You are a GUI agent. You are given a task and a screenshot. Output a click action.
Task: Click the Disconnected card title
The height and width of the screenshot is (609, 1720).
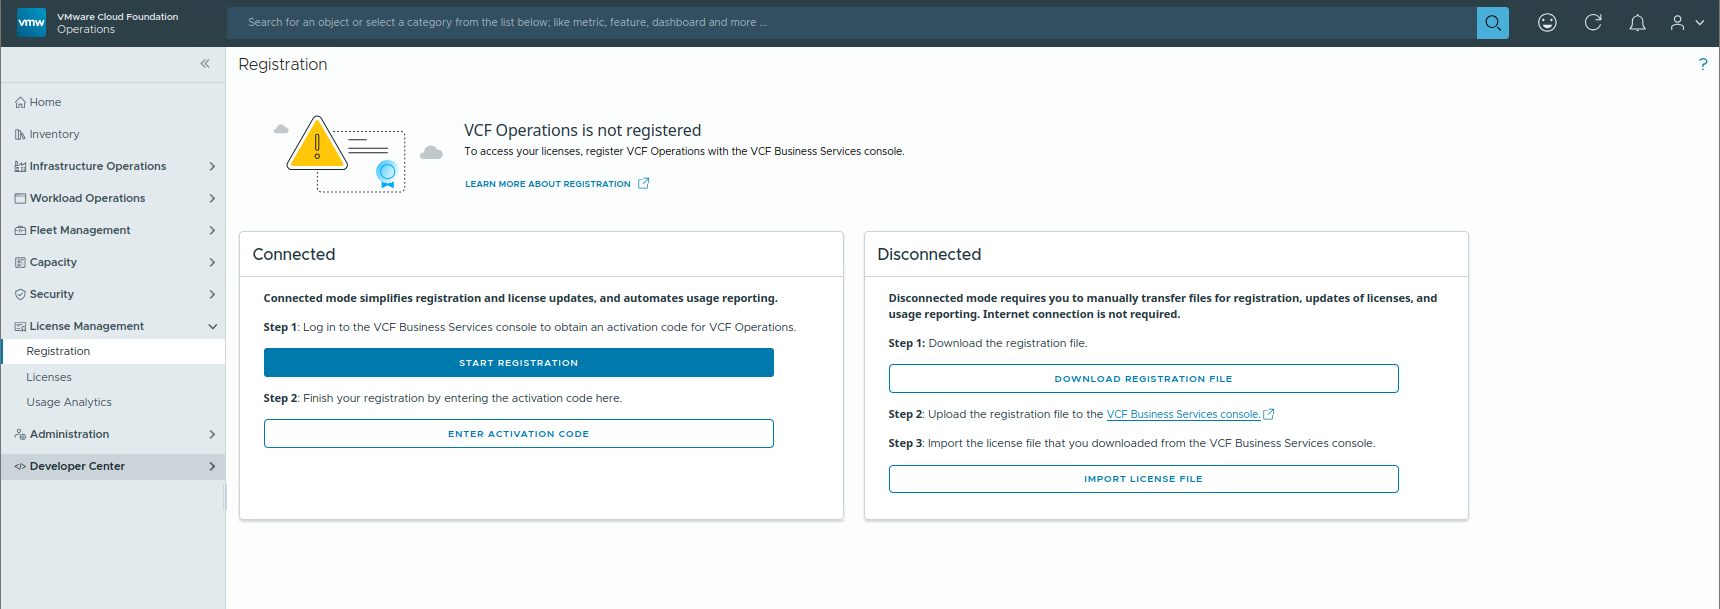tap(929, 254)
